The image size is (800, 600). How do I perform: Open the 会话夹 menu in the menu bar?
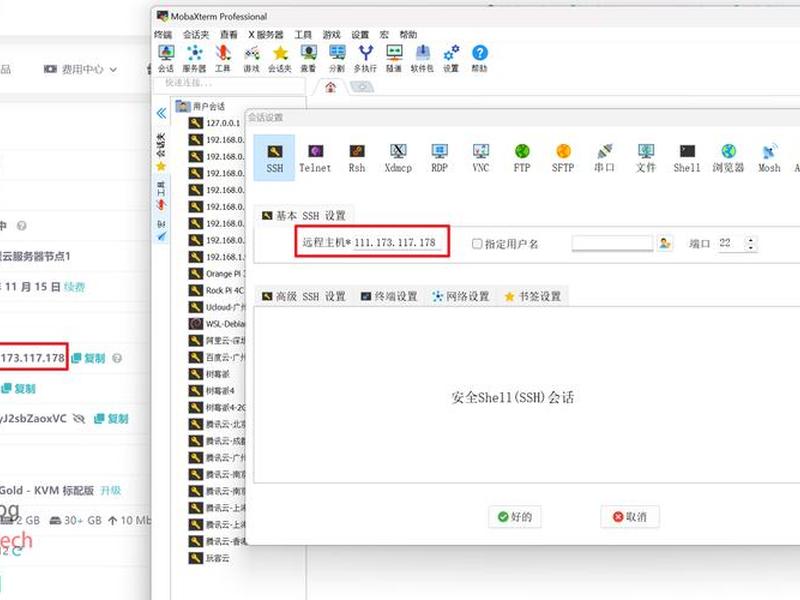[196, 35]
